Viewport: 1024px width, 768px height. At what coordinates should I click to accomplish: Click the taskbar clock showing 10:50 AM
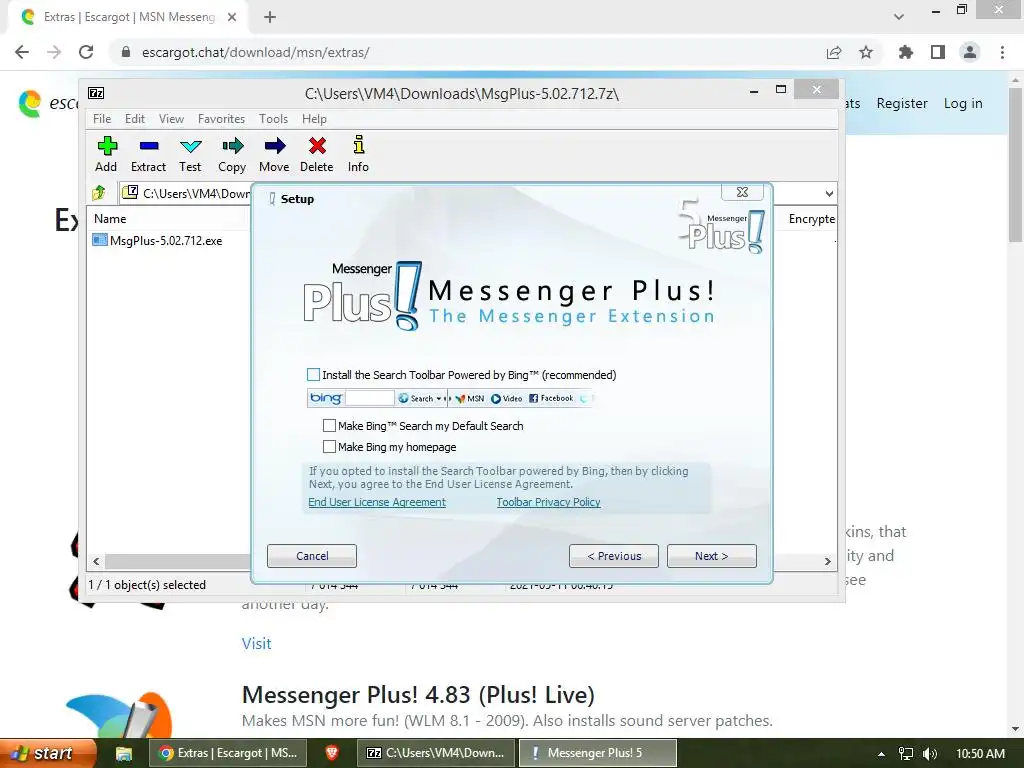pyautogui.click(x=980, y=754)
